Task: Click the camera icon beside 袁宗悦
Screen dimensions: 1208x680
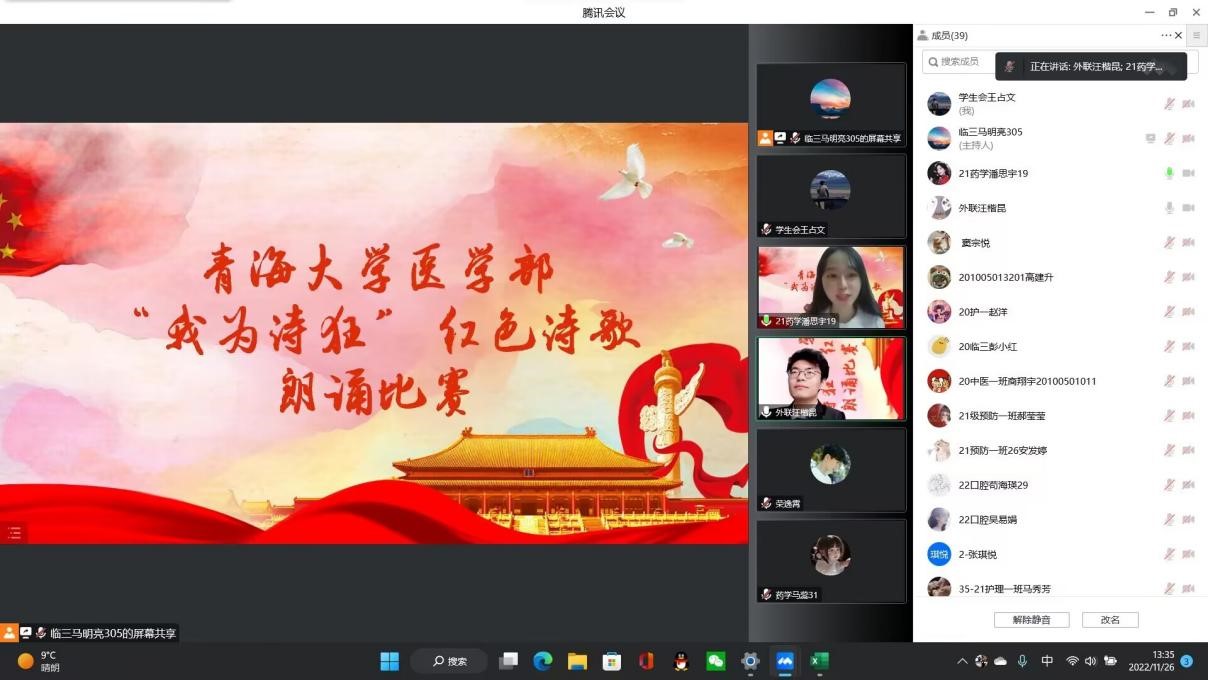Action: (1188, 242)
